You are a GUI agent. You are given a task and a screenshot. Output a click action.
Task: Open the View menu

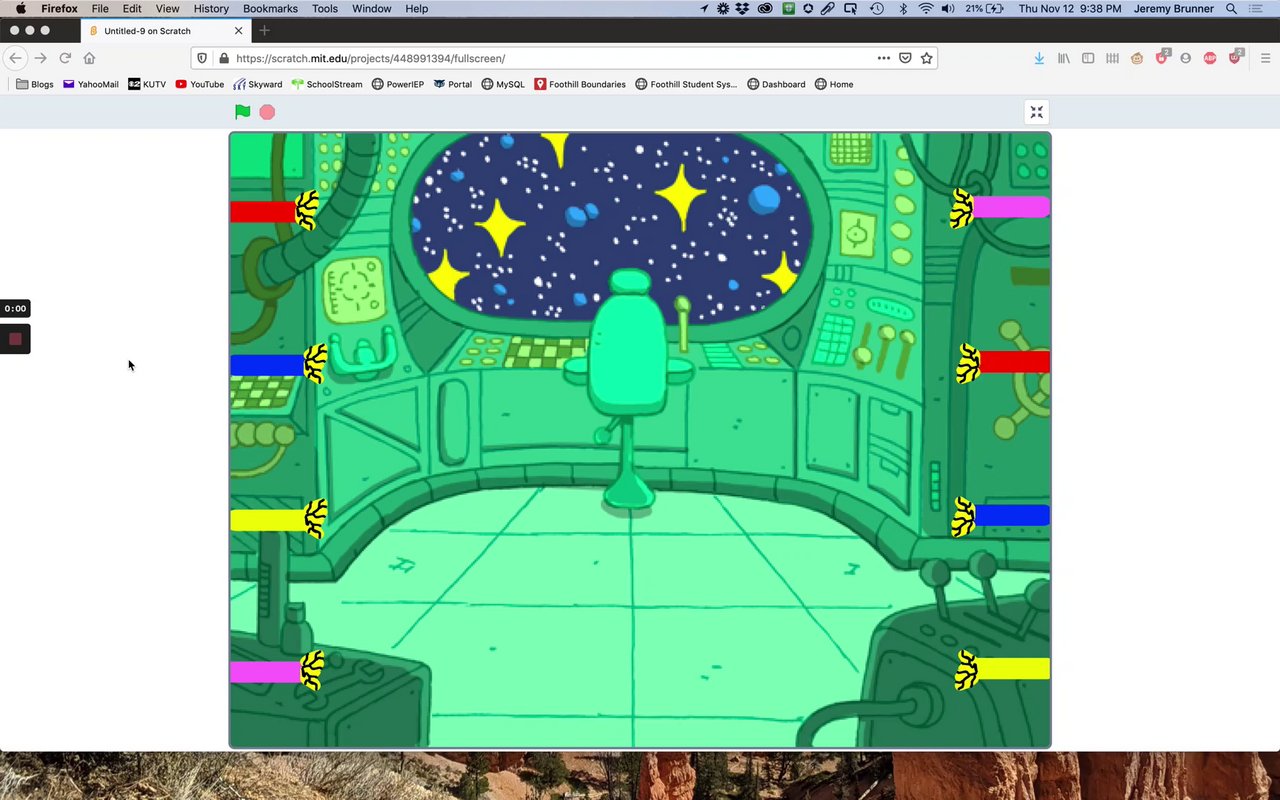[x=167, y=8]
